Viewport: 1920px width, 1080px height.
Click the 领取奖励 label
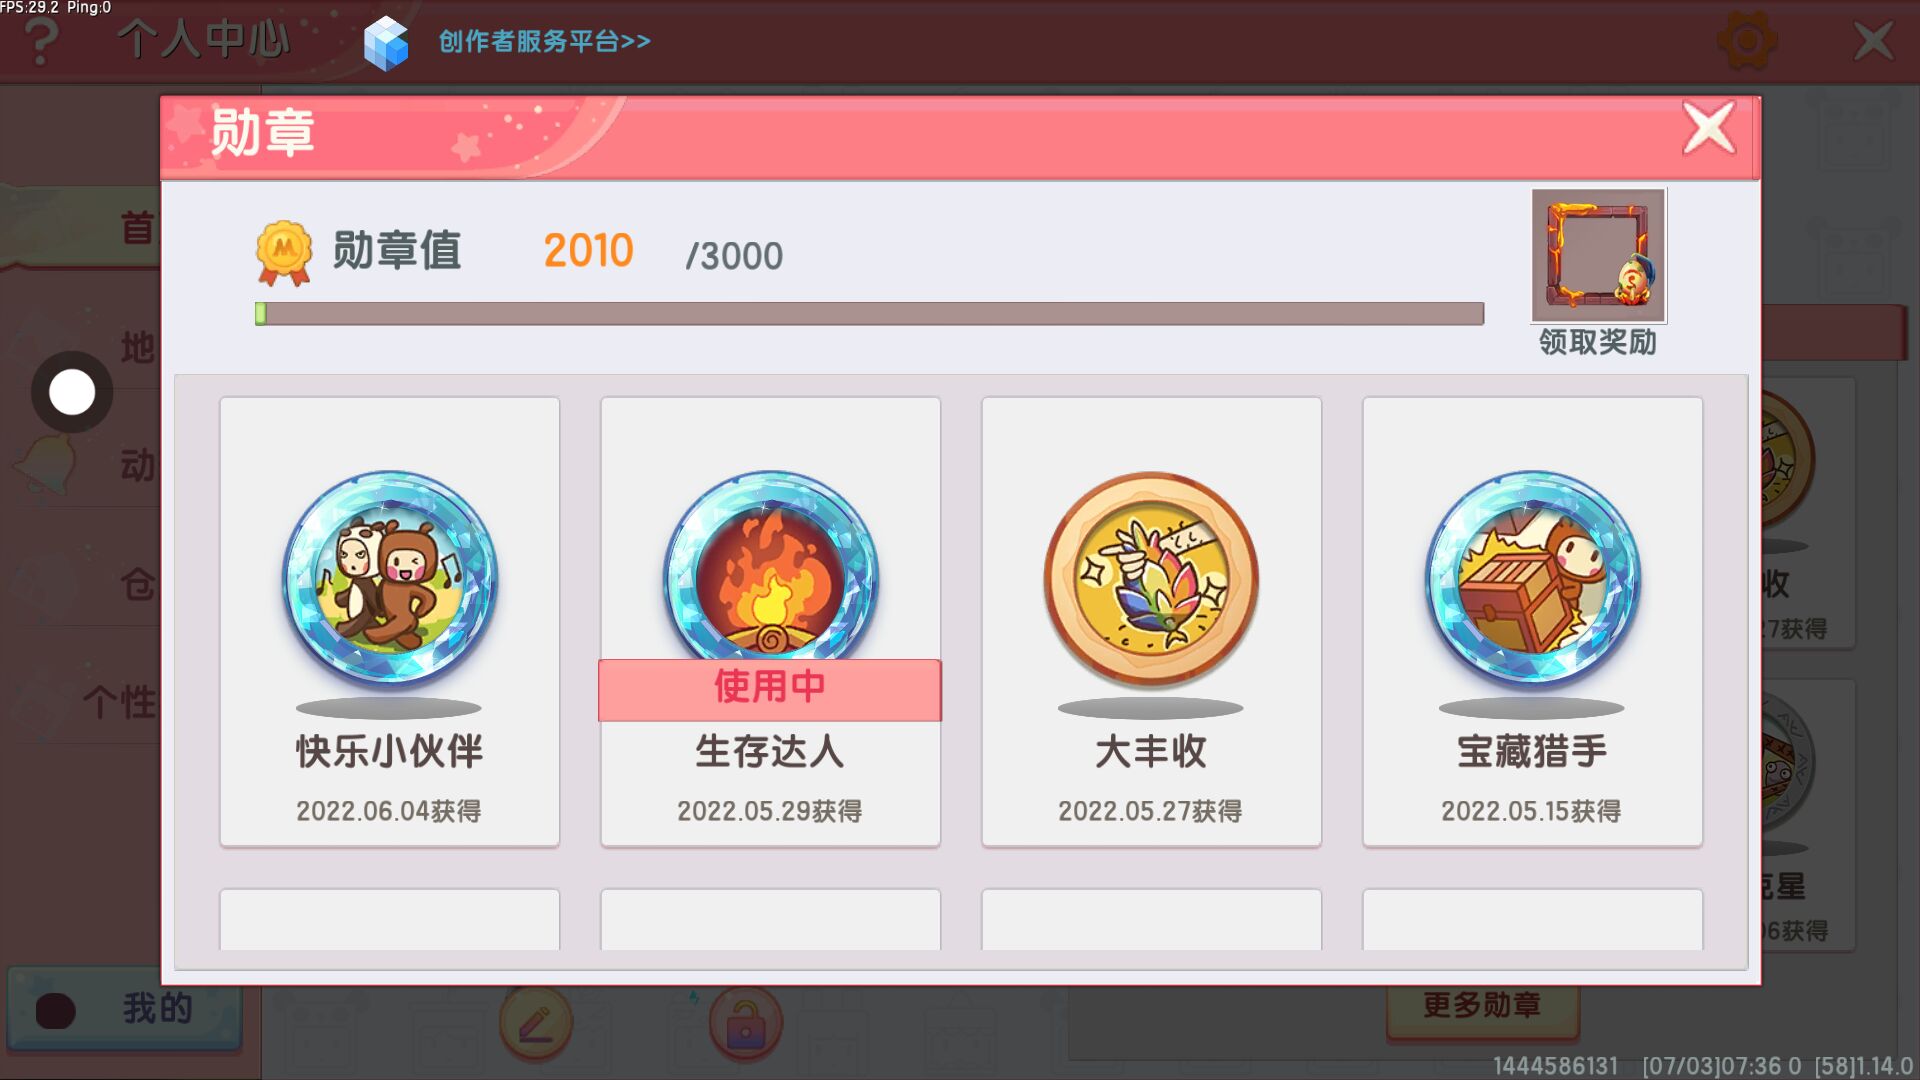1598,343
